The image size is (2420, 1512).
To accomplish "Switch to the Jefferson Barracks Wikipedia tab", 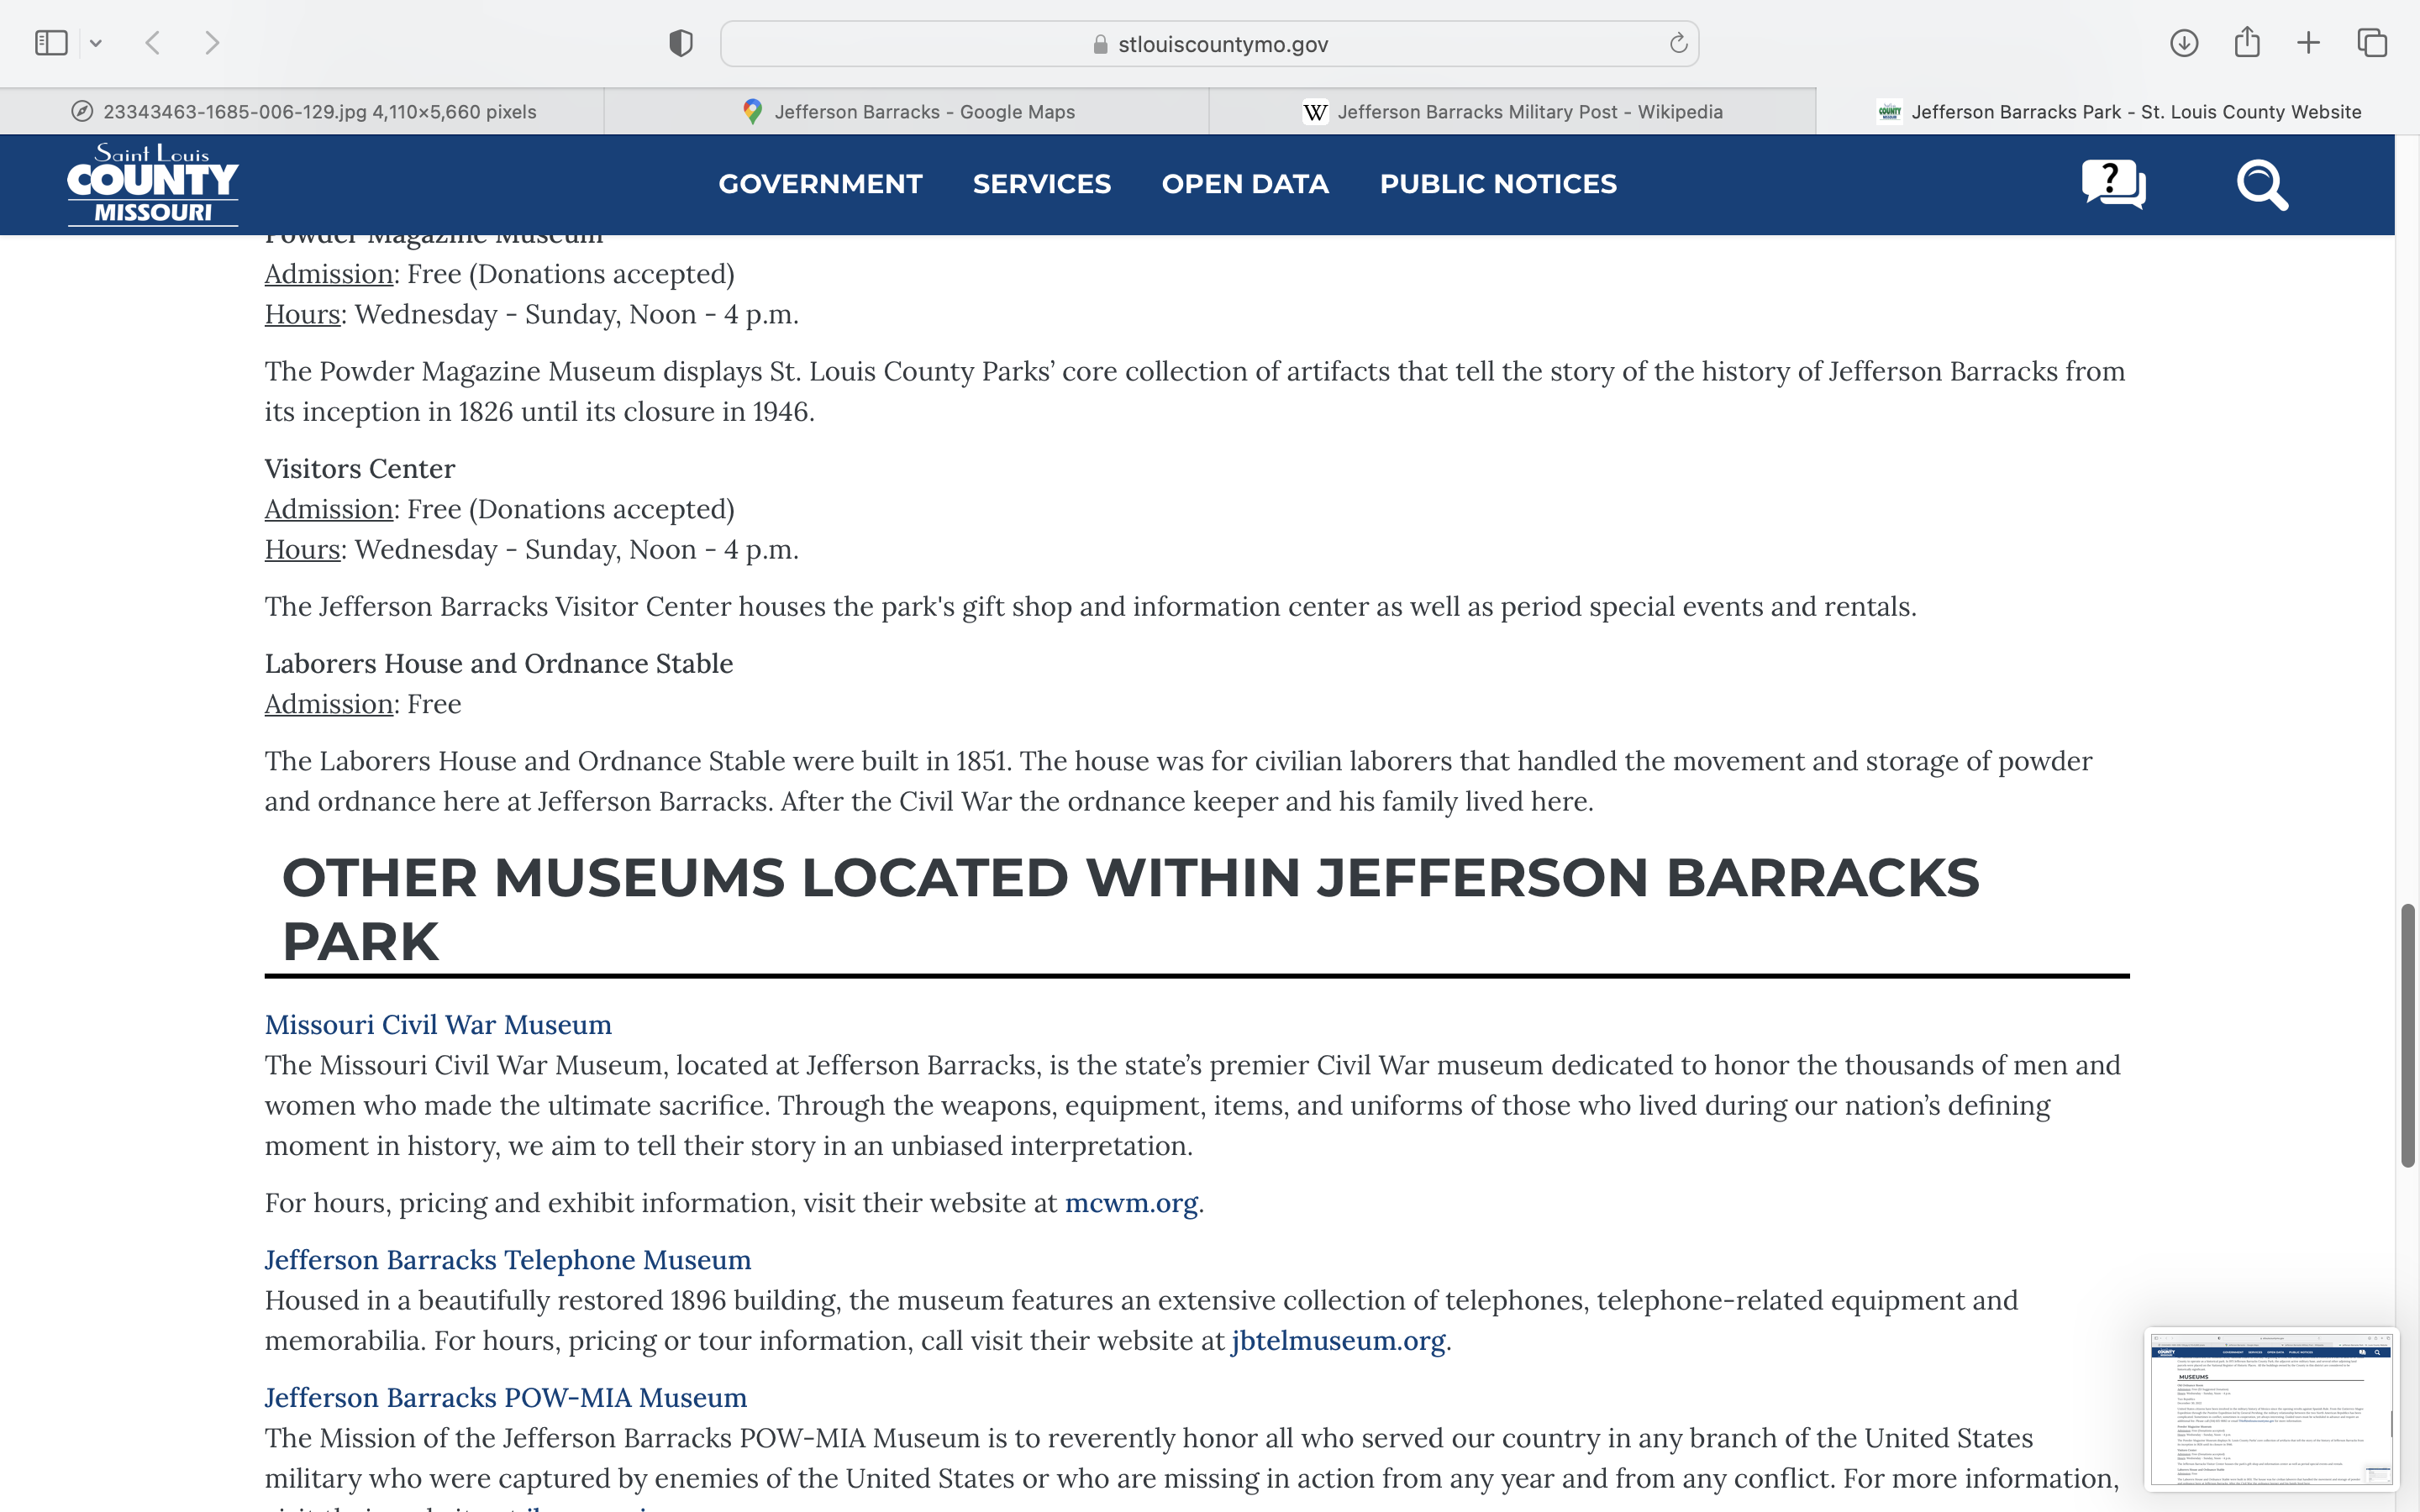I will (x=1512, y=112).
